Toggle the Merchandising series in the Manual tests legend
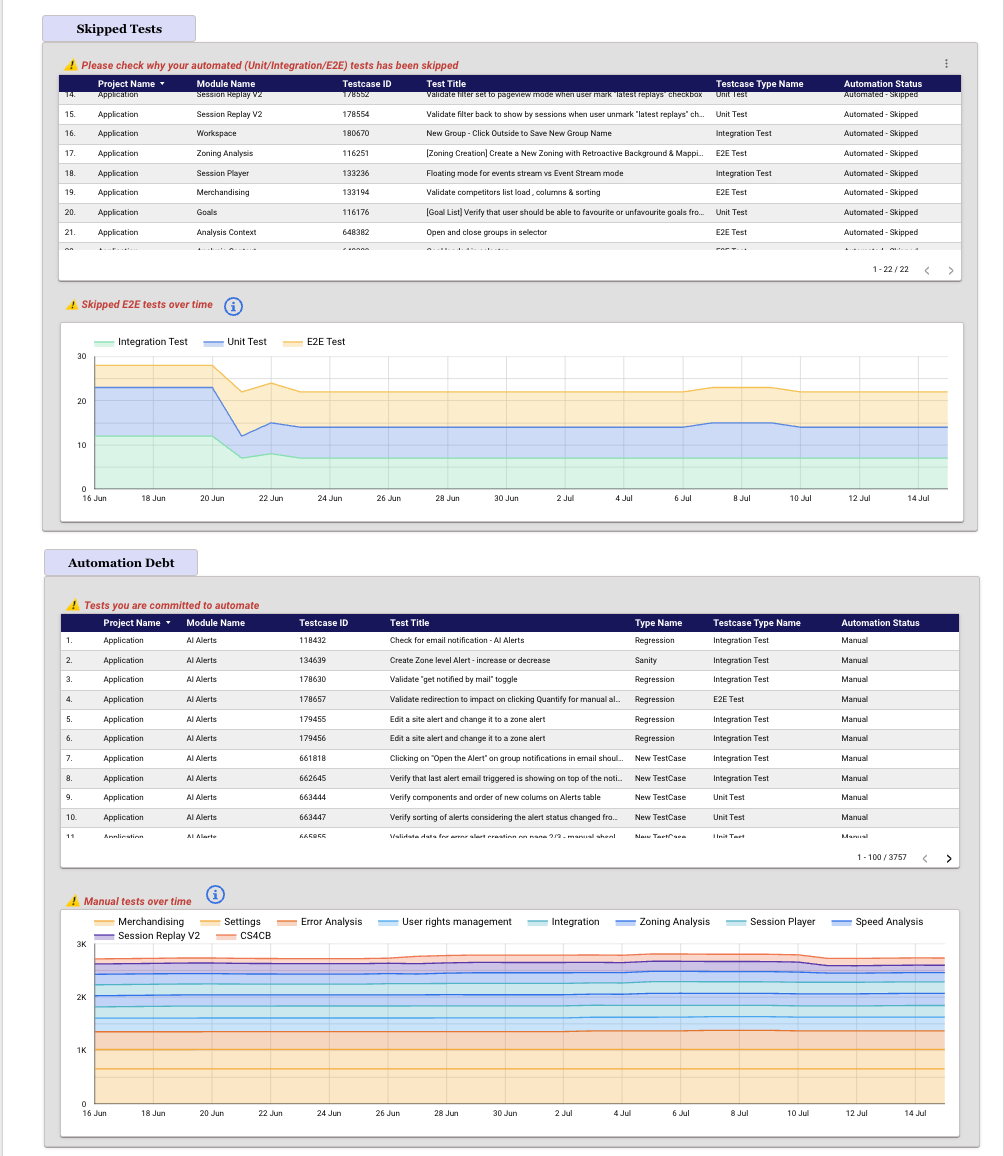 141,921
